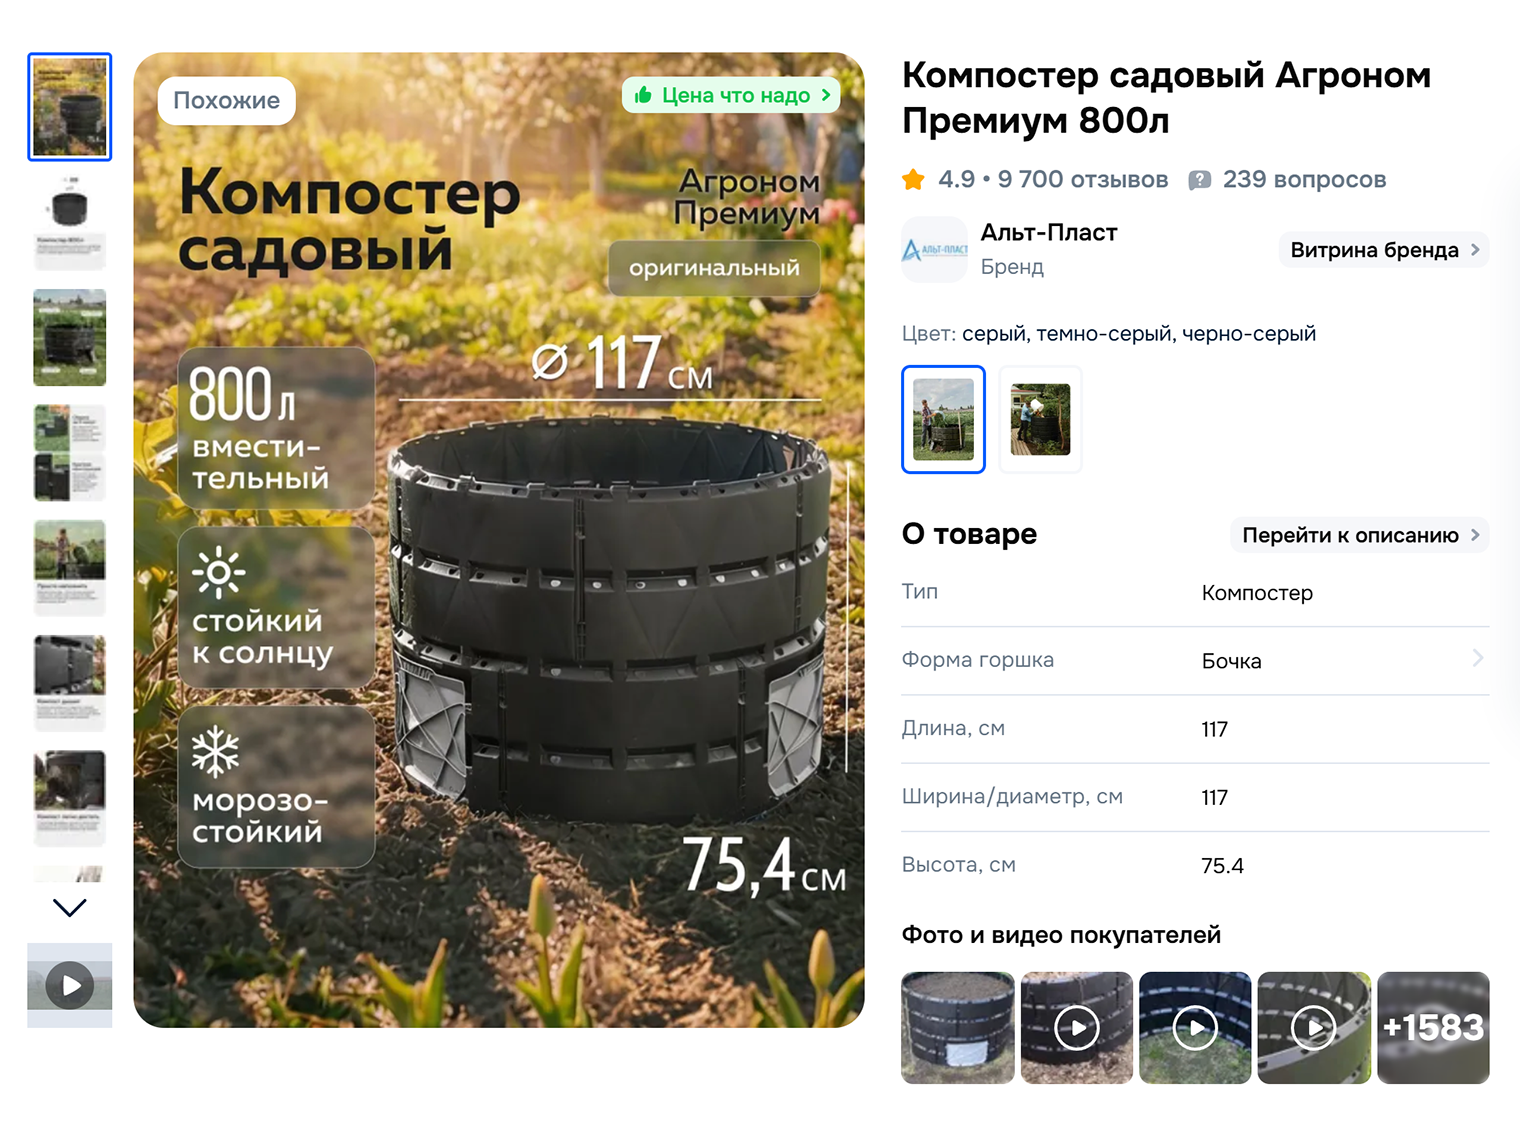
Task: Click the Цвет color label text
Action: click(929, 334)
